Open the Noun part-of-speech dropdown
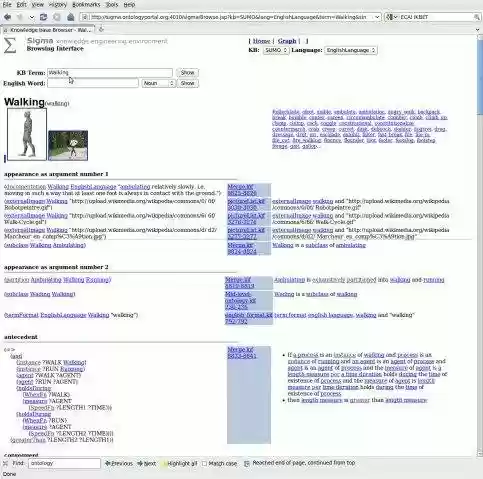This screenshot has width=483, height=479. (158, 83)
